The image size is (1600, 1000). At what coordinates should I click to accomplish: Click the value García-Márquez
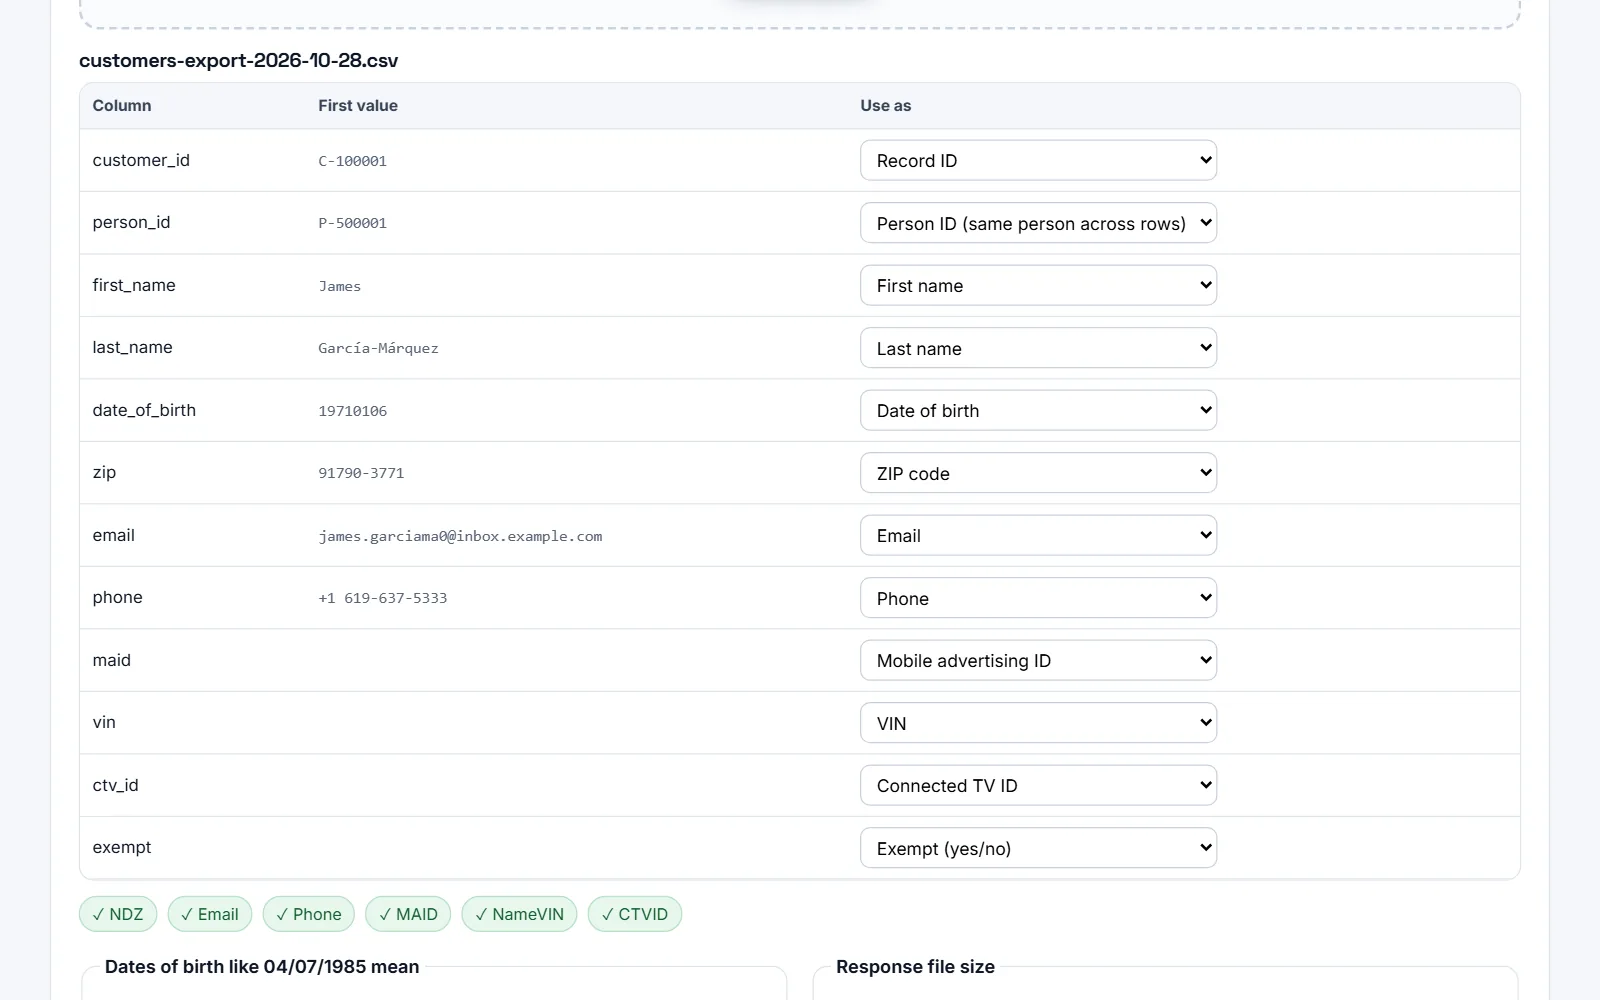pyautogui.click(x=378, y=348)
